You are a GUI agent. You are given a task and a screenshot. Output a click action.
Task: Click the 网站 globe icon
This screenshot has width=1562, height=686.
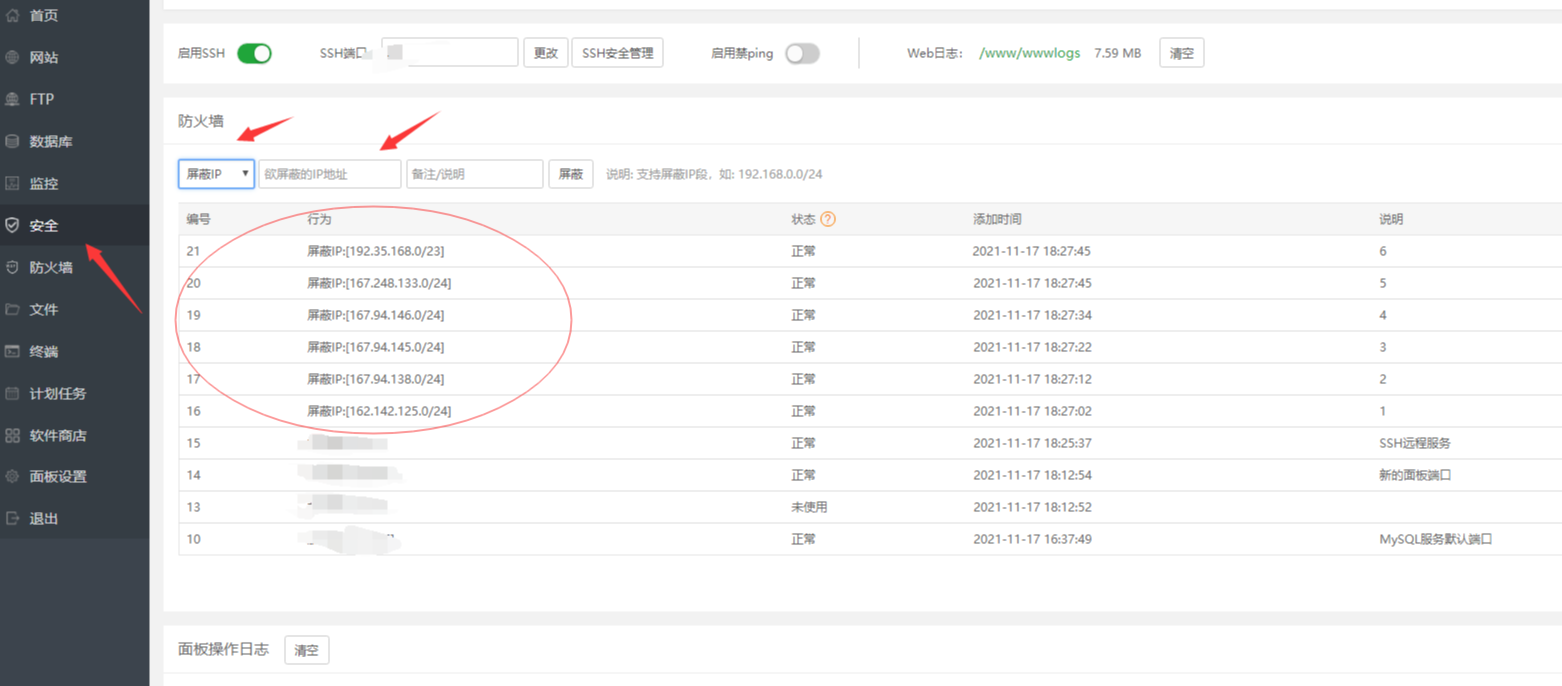tap(12, 58)
